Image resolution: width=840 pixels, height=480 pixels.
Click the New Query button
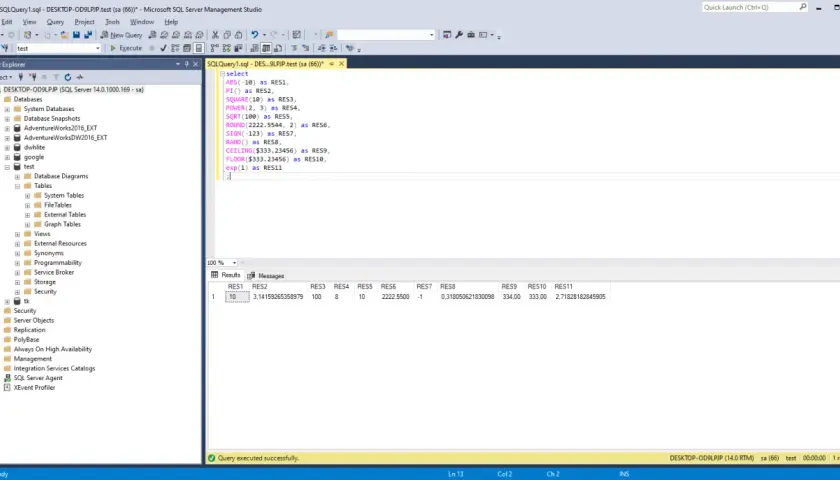(x=121, y=35)
